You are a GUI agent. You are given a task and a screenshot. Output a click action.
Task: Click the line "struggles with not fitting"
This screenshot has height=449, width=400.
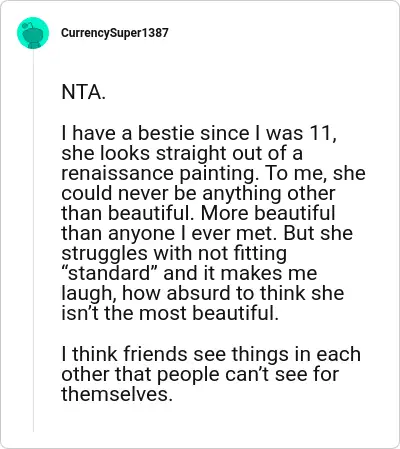pyautogui.click(x=174, y=253)
